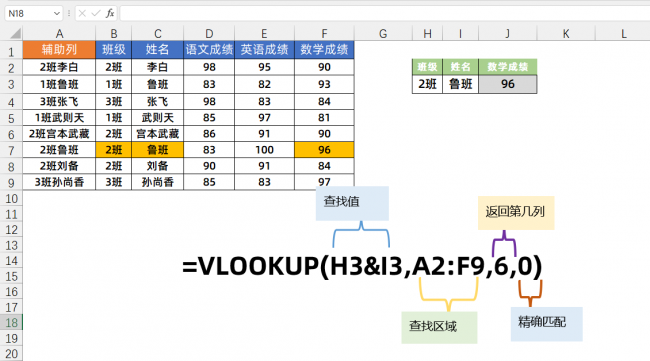Open the Name Box dropdown arrow
Image resolution: width=650 pixels, height=361 pixels.
57,14
